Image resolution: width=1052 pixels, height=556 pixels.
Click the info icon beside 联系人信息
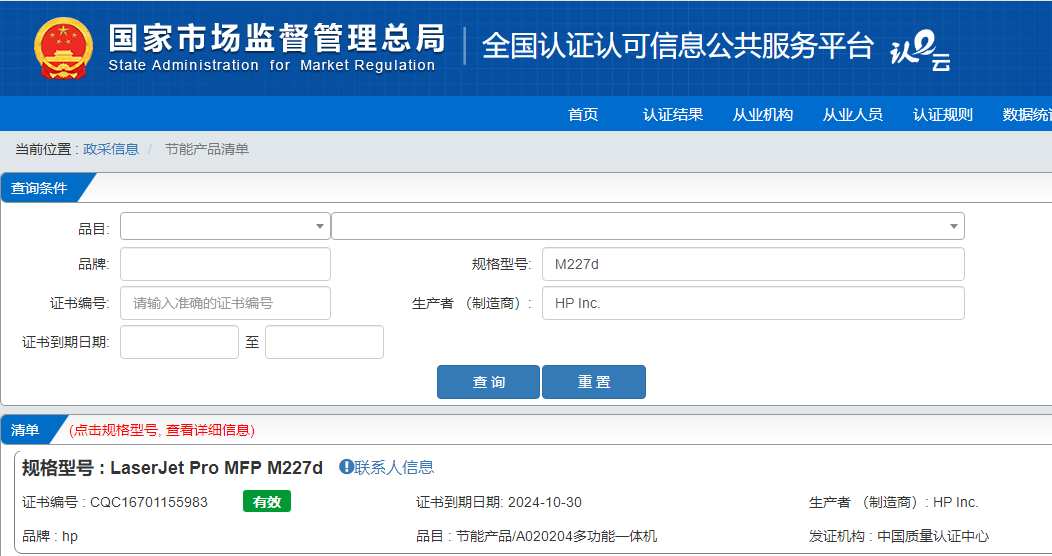[x=346, y=467]
